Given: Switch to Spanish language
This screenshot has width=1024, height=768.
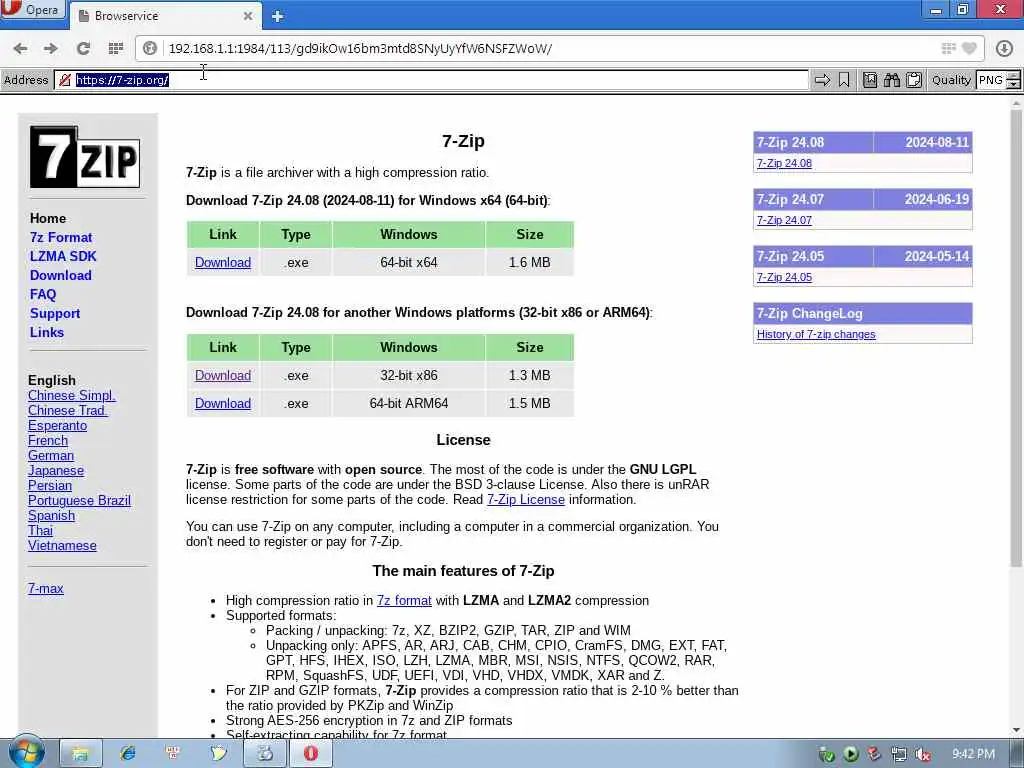Looking at the screenshot, I should [x=51, y=515].
